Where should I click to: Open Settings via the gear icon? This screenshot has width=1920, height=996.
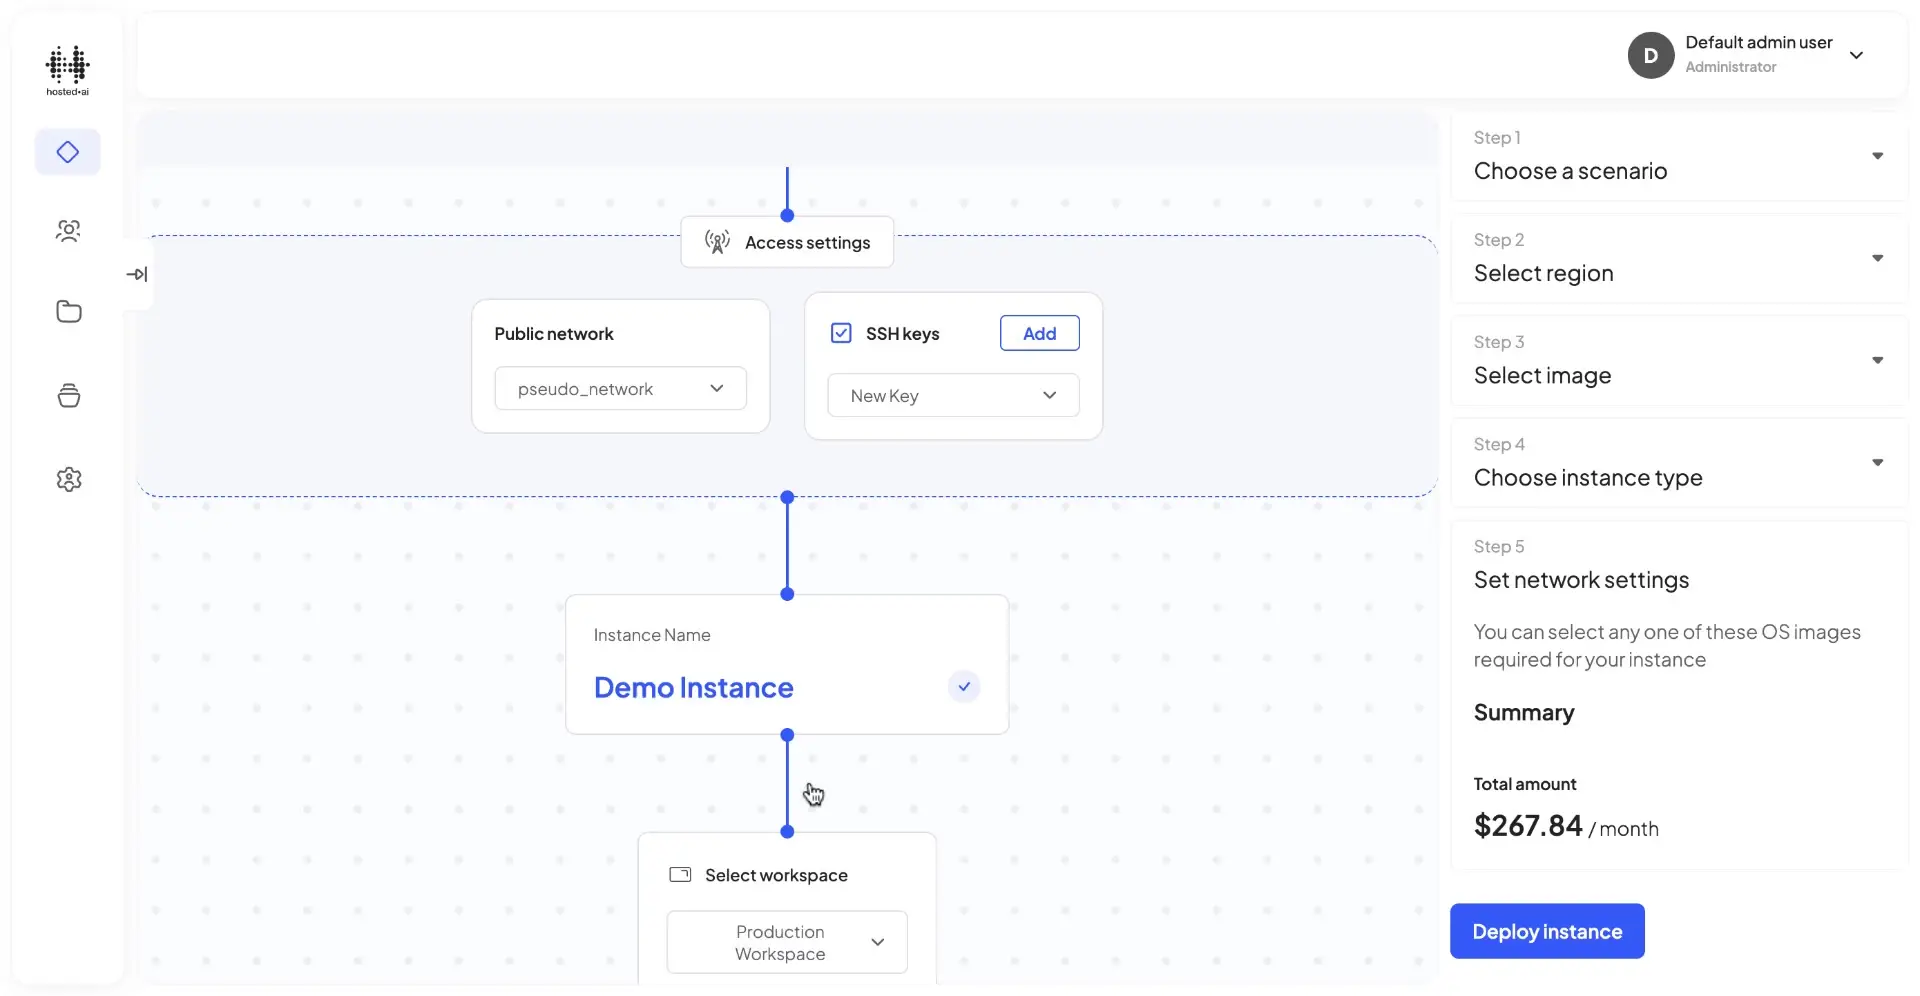[x=68, y=479]
